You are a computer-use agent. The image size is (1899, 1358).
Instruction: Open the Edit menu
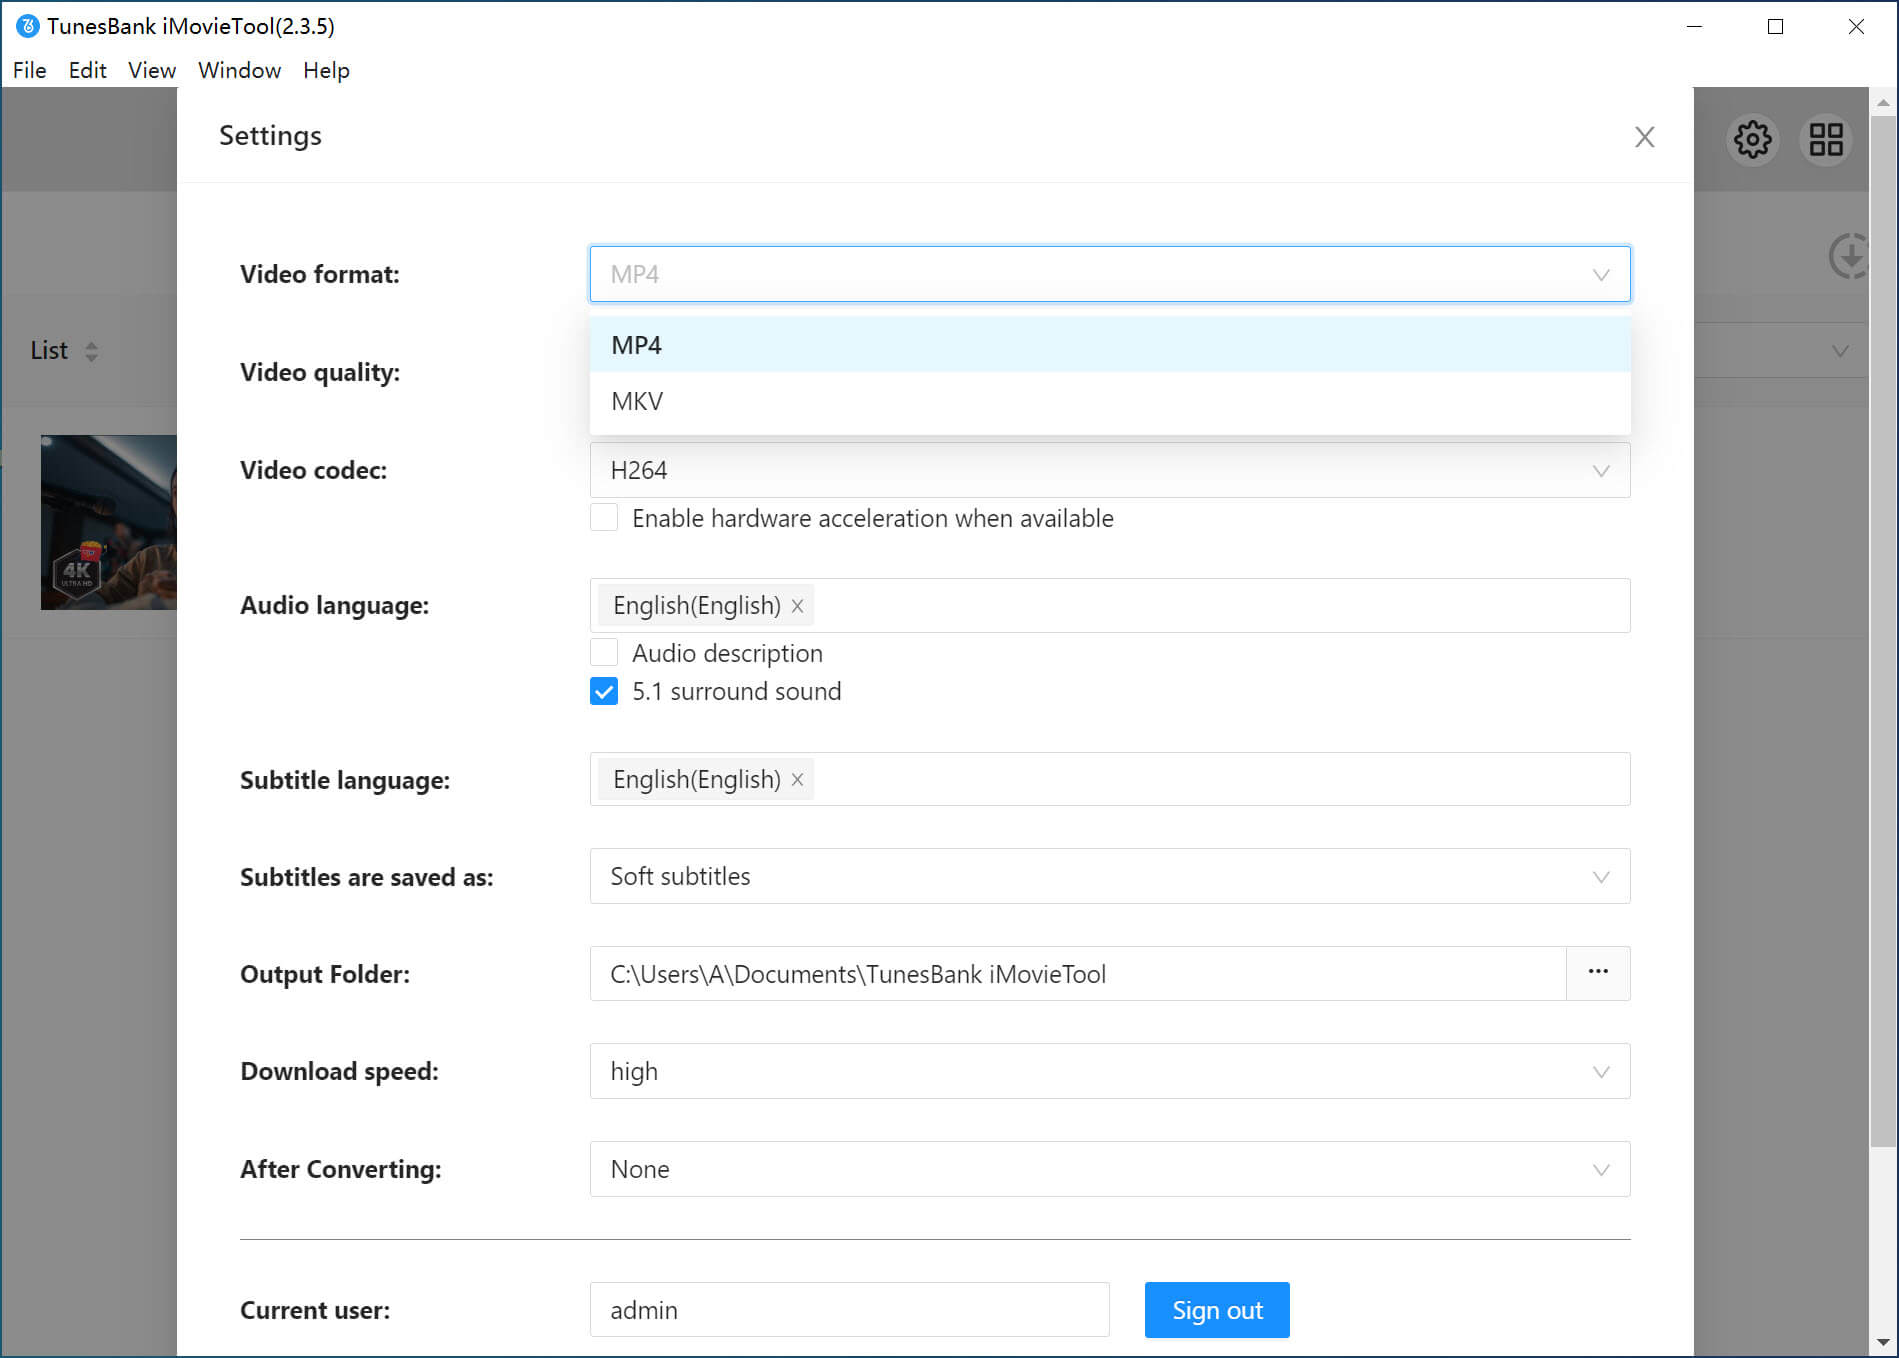tap(87, 70)
